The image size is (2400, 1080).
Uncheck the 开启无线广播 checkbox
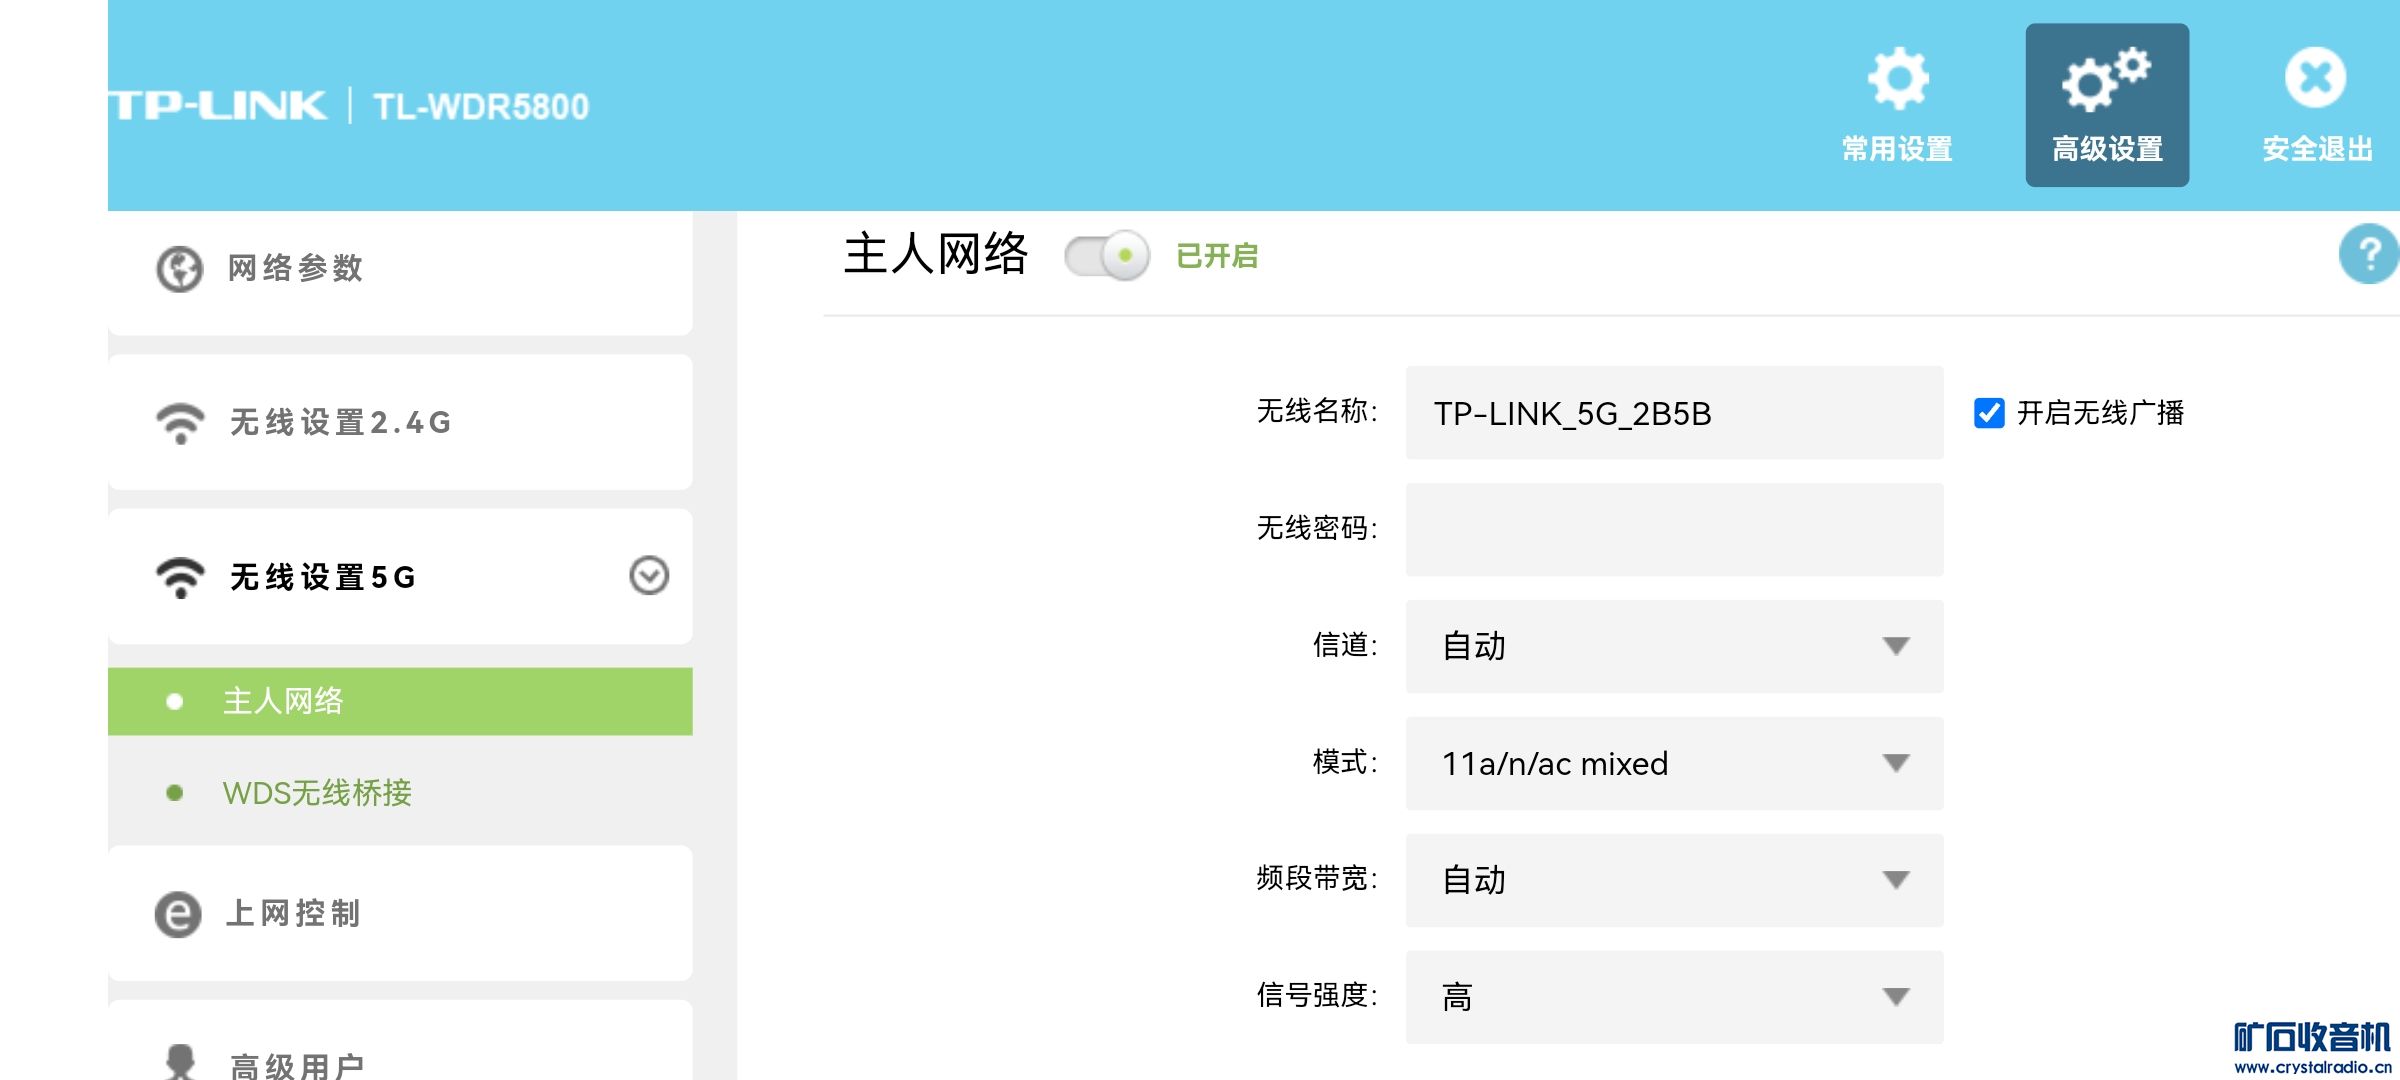pos(1988,413)
